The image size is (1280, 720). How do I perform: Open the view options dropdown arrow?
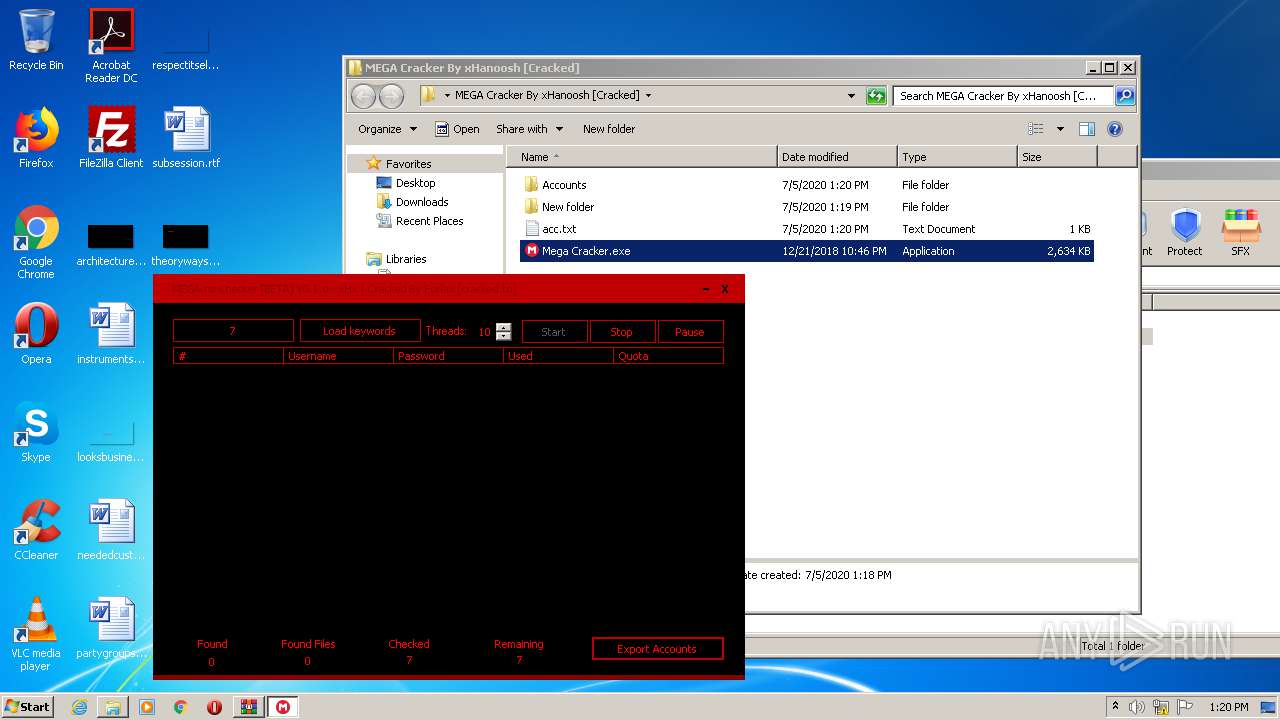click(x=1060, y=129)
